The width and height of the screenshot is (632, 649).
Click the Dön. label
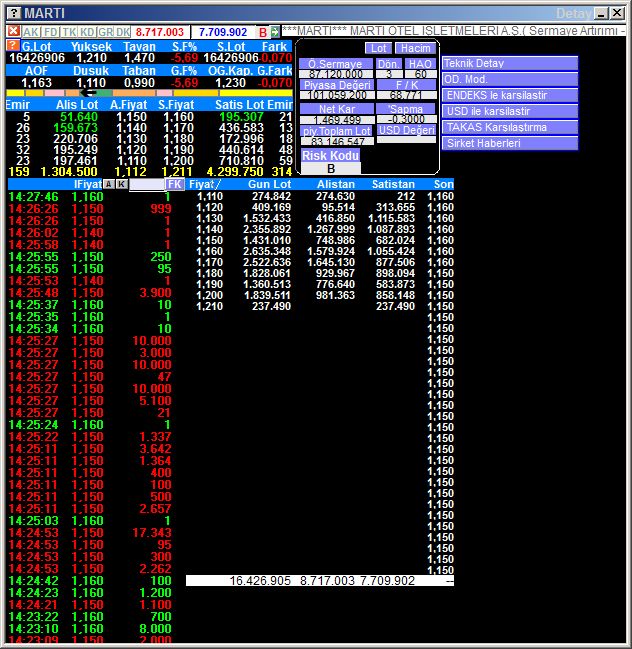[389, 64]
